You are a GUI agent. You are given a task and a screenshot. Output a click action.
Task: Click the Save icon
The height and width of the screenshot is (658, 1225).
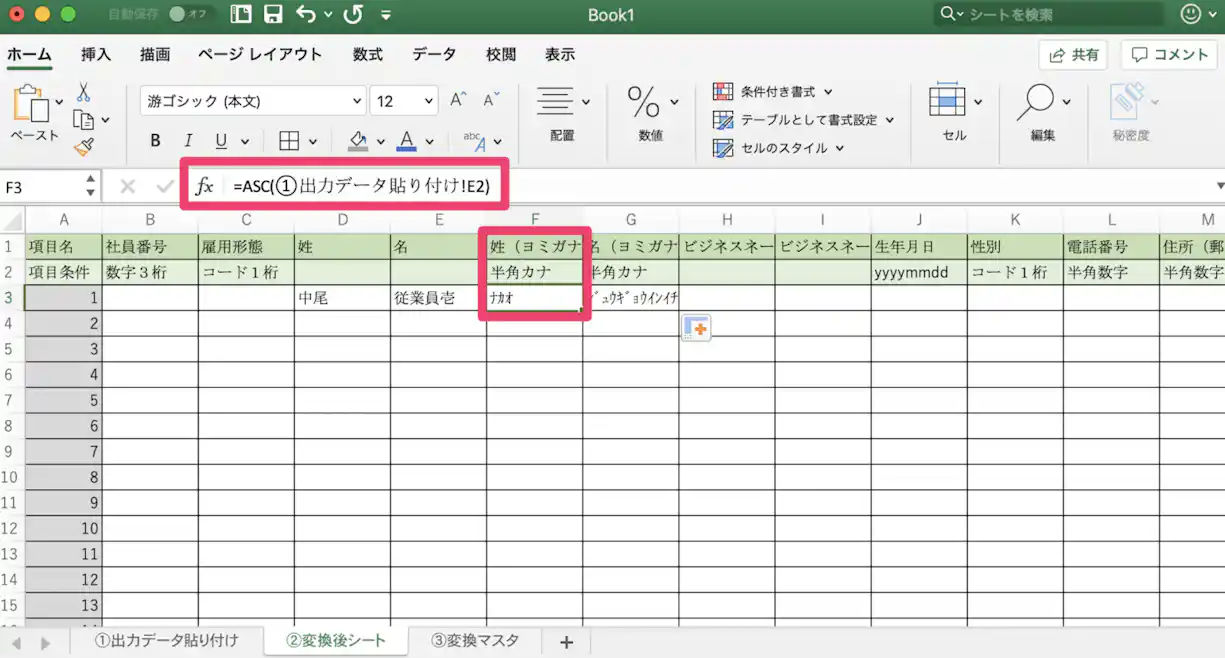point(274,15)
